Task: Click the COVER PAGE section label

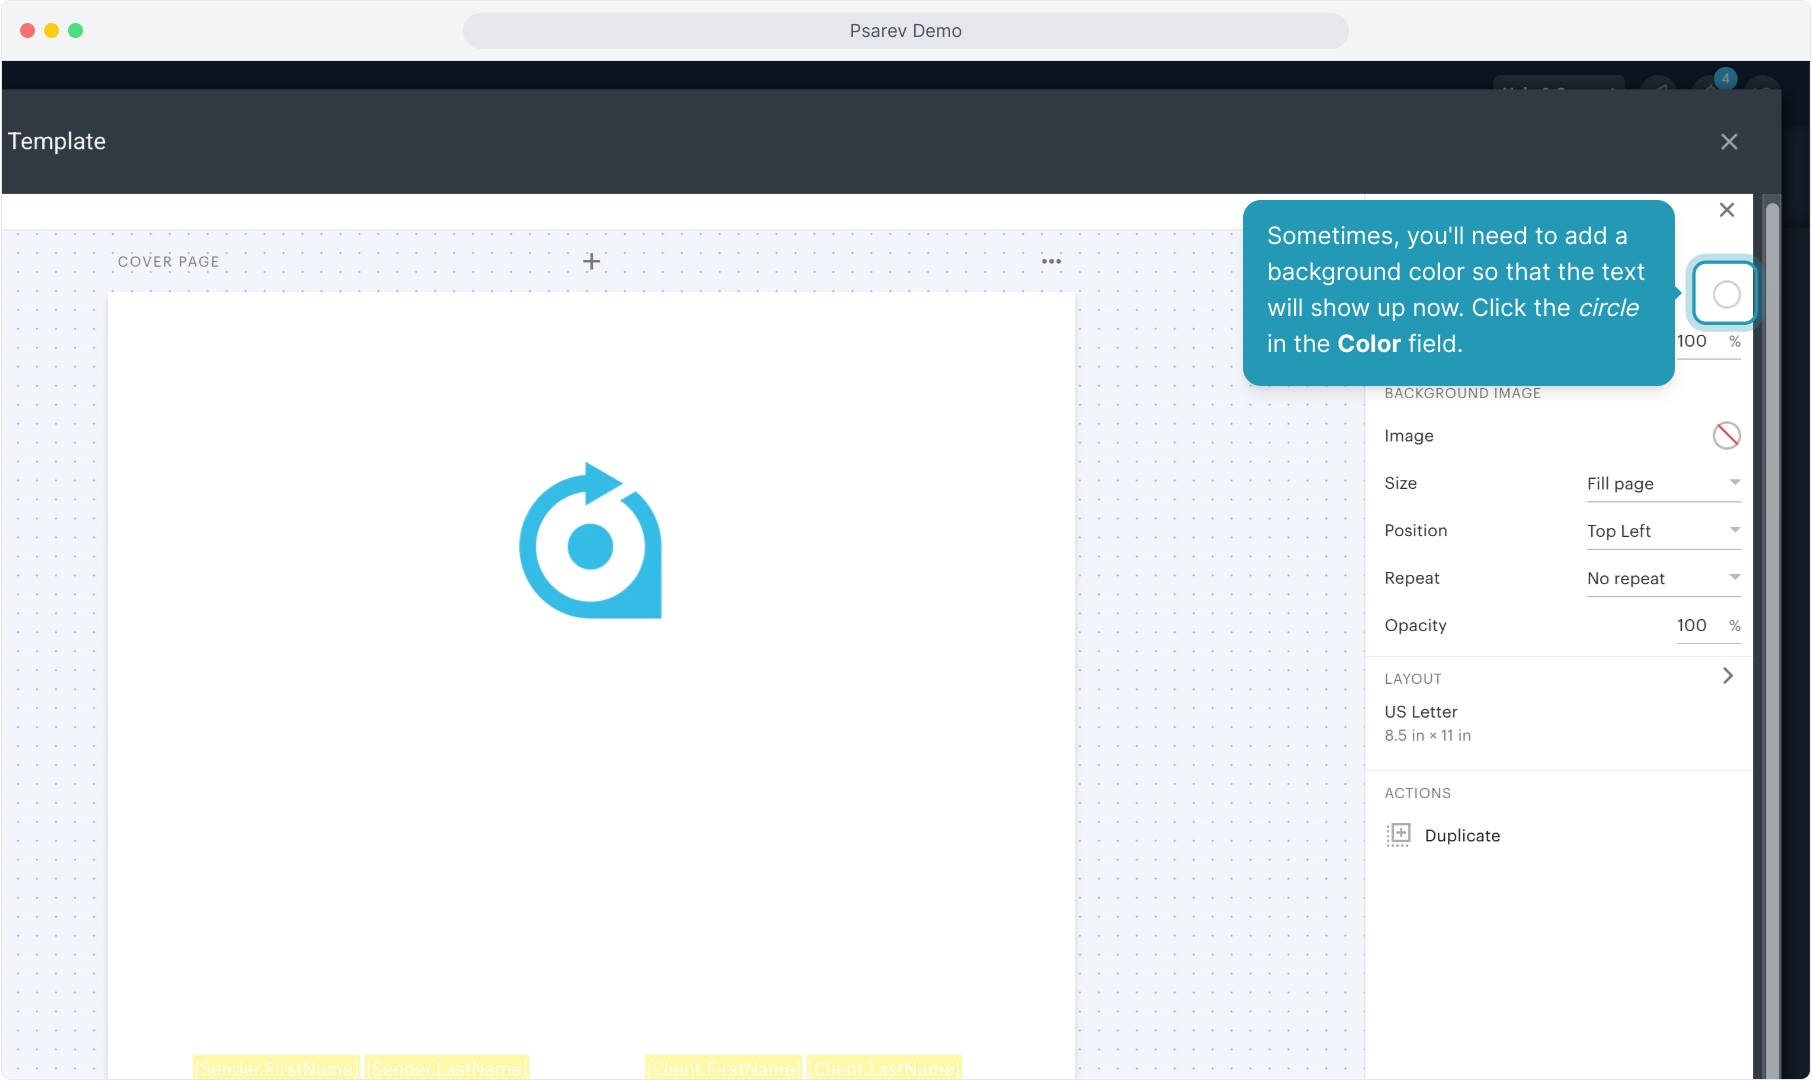Action: point(168,262)
